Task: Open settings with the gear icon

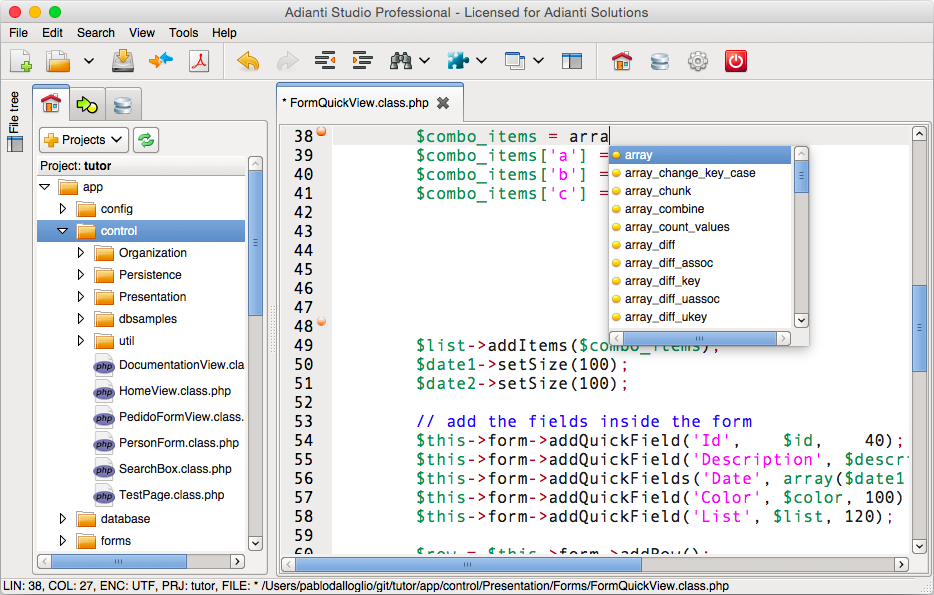Action: tap(698, 61)
